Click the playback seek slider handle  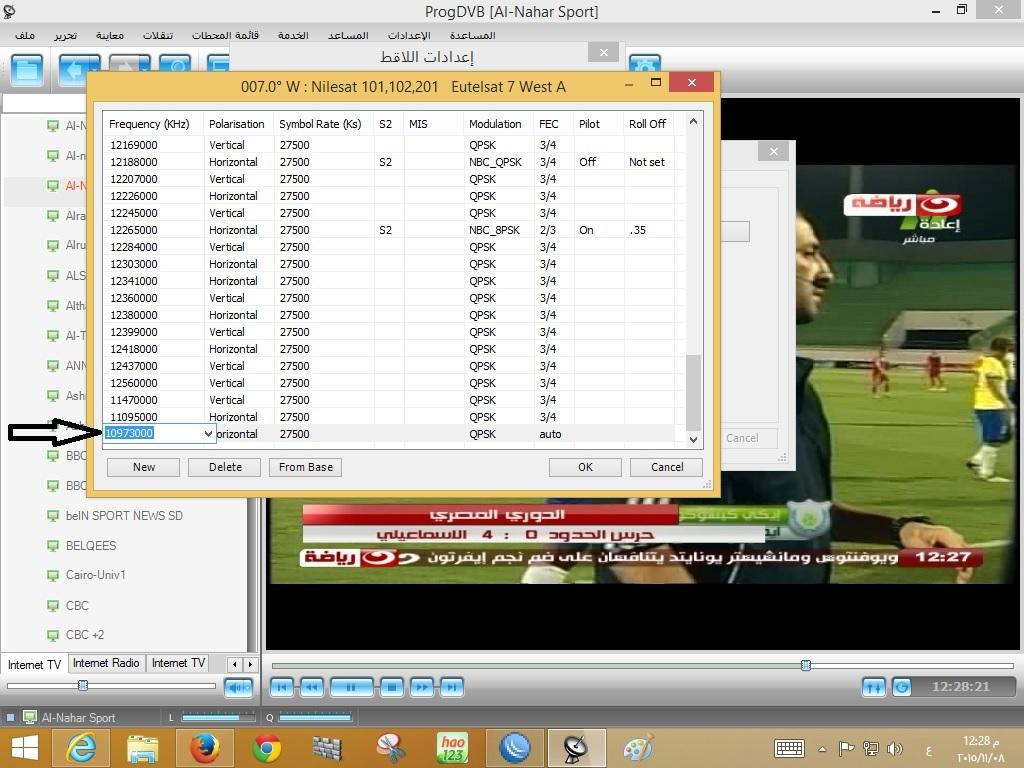pyautogui.click(x=806, y=665)
